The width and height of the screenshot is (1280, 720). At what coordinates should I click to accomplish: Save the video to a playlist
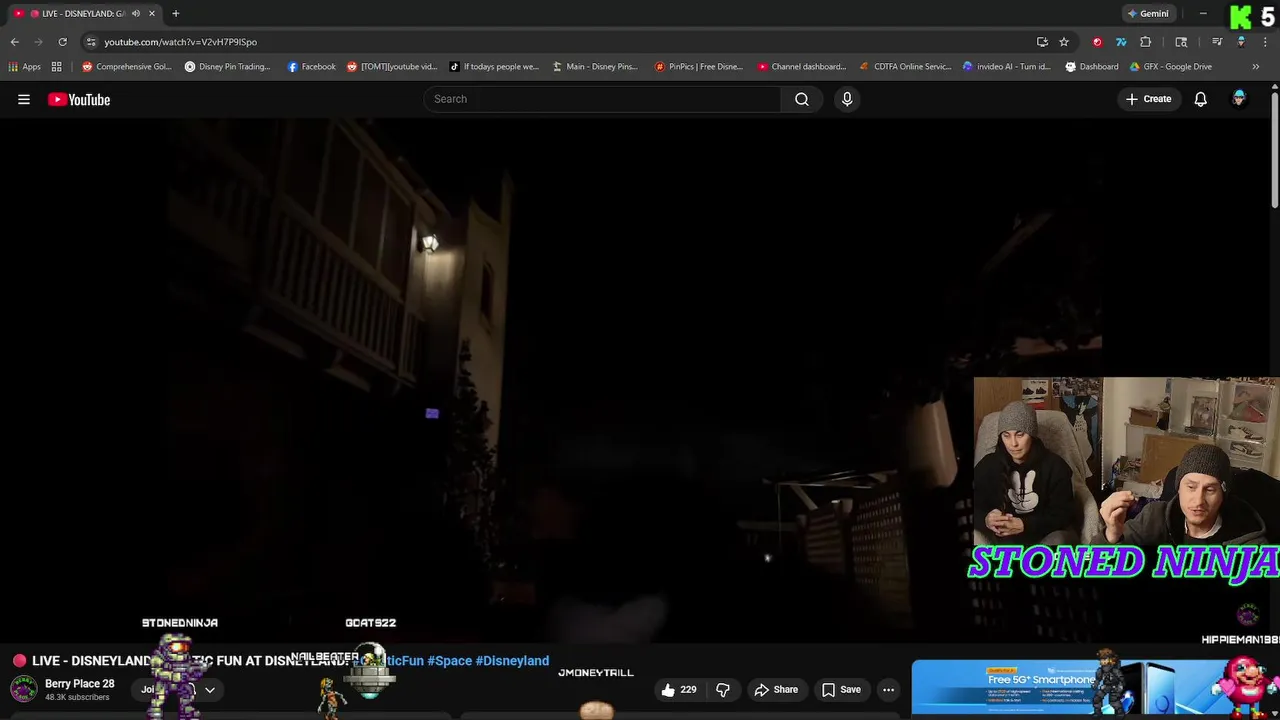pyautogui.click(x=840, y=689)
